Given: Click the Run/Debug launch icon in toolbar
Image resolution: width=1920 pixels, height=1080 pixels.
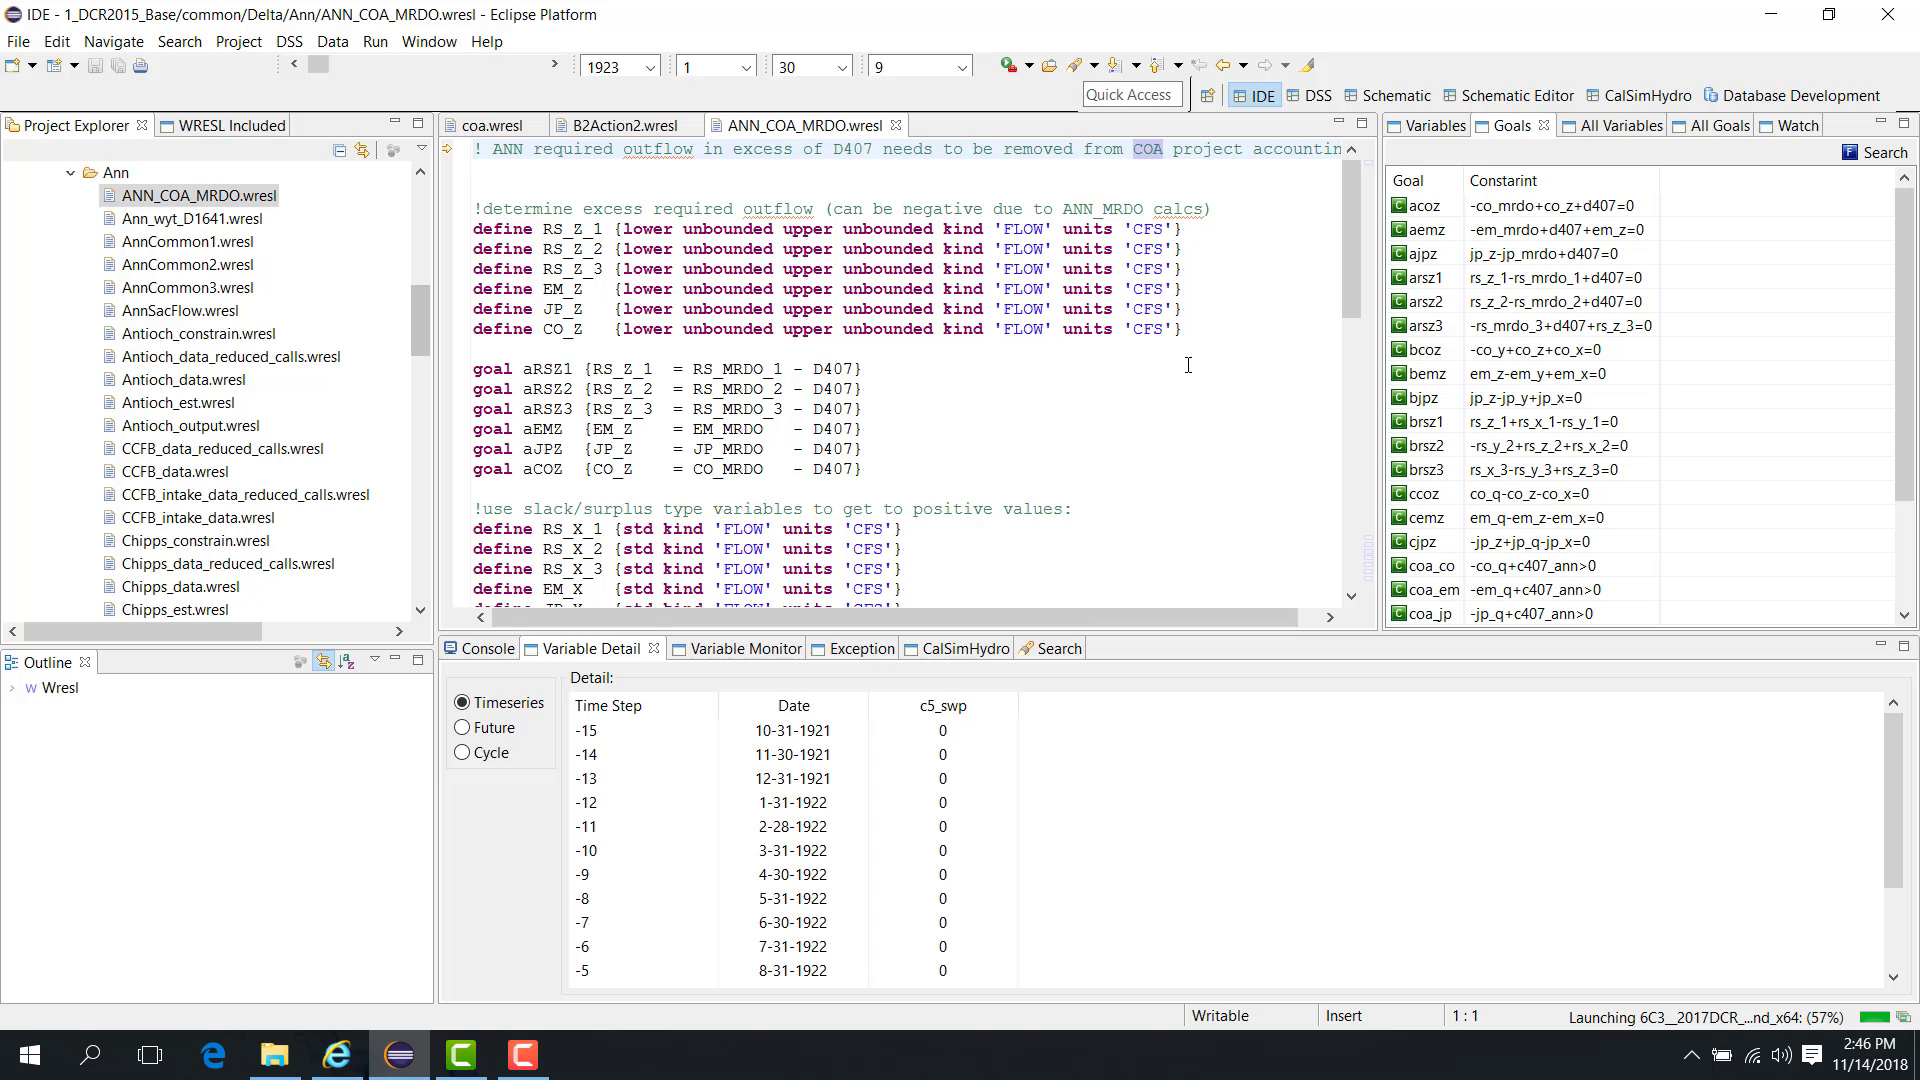Looking at the screenshot, I should pyautogui.click(x=1008, y=65).
